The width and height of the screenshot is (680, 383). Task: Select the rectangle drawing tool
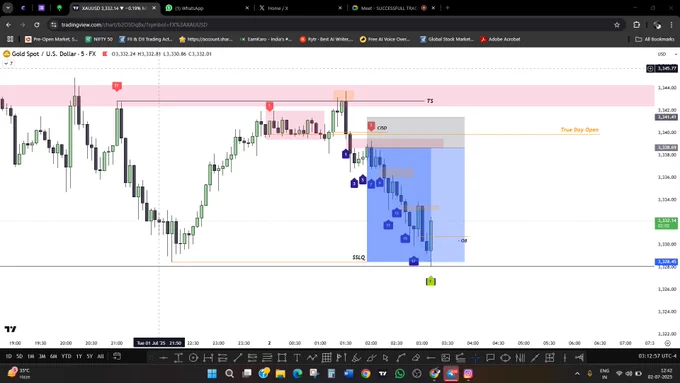pyautogui.click(x=282, y=358)
